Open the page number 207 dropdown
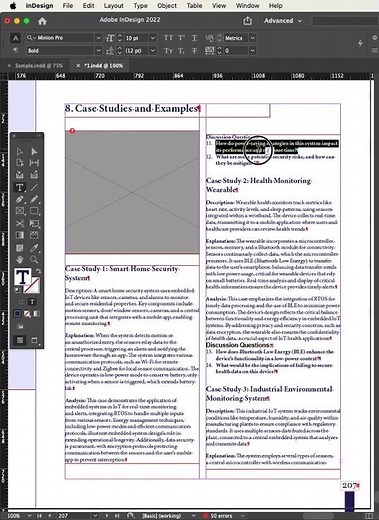 95,516
